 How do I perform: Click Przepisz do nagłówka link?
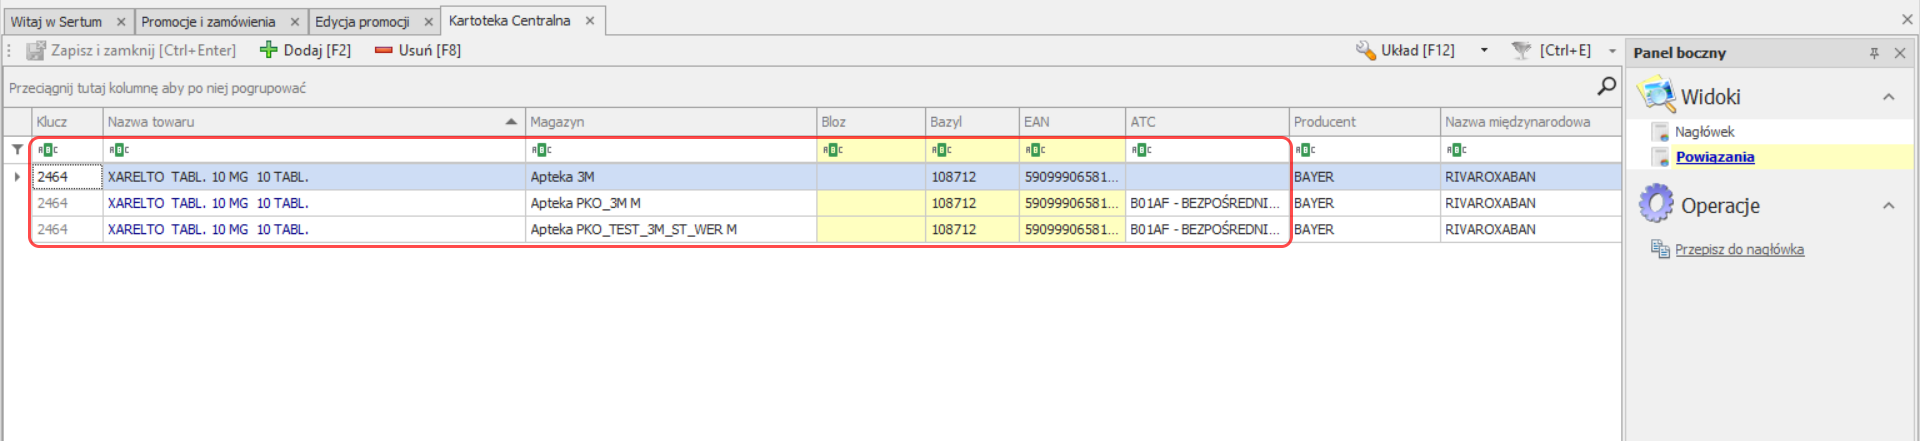point(1739,250)
